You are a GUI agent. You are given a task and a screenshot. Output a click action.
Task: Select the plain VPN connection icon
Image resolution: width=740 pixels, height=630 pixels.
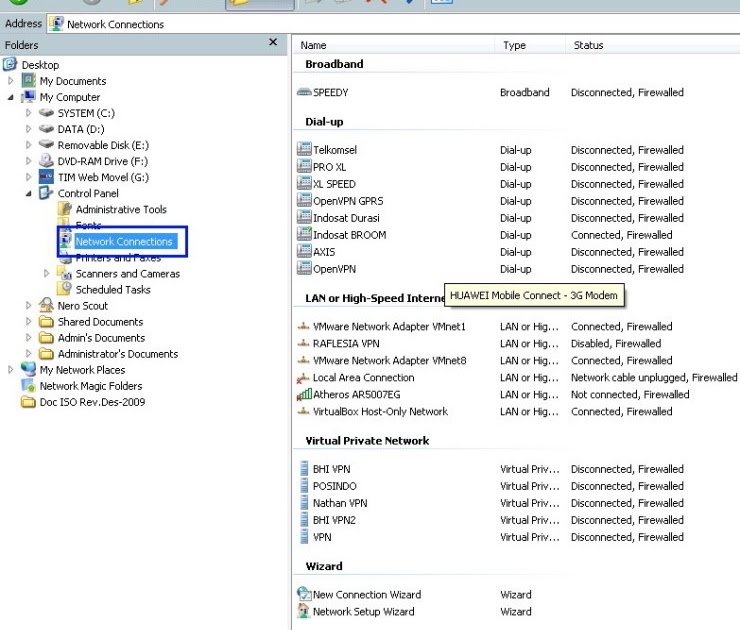pos(304,536)
